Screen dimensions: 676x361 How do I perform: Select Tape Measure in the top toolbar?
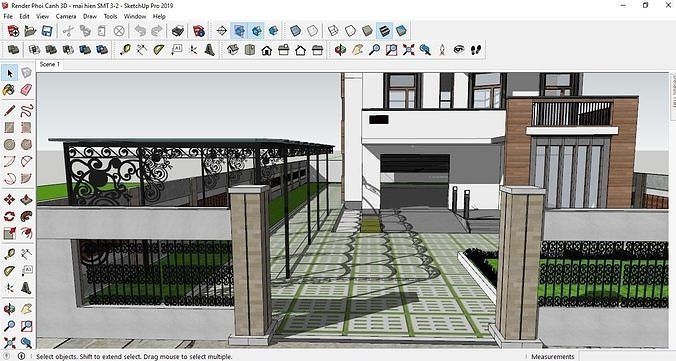pos(125,50)
